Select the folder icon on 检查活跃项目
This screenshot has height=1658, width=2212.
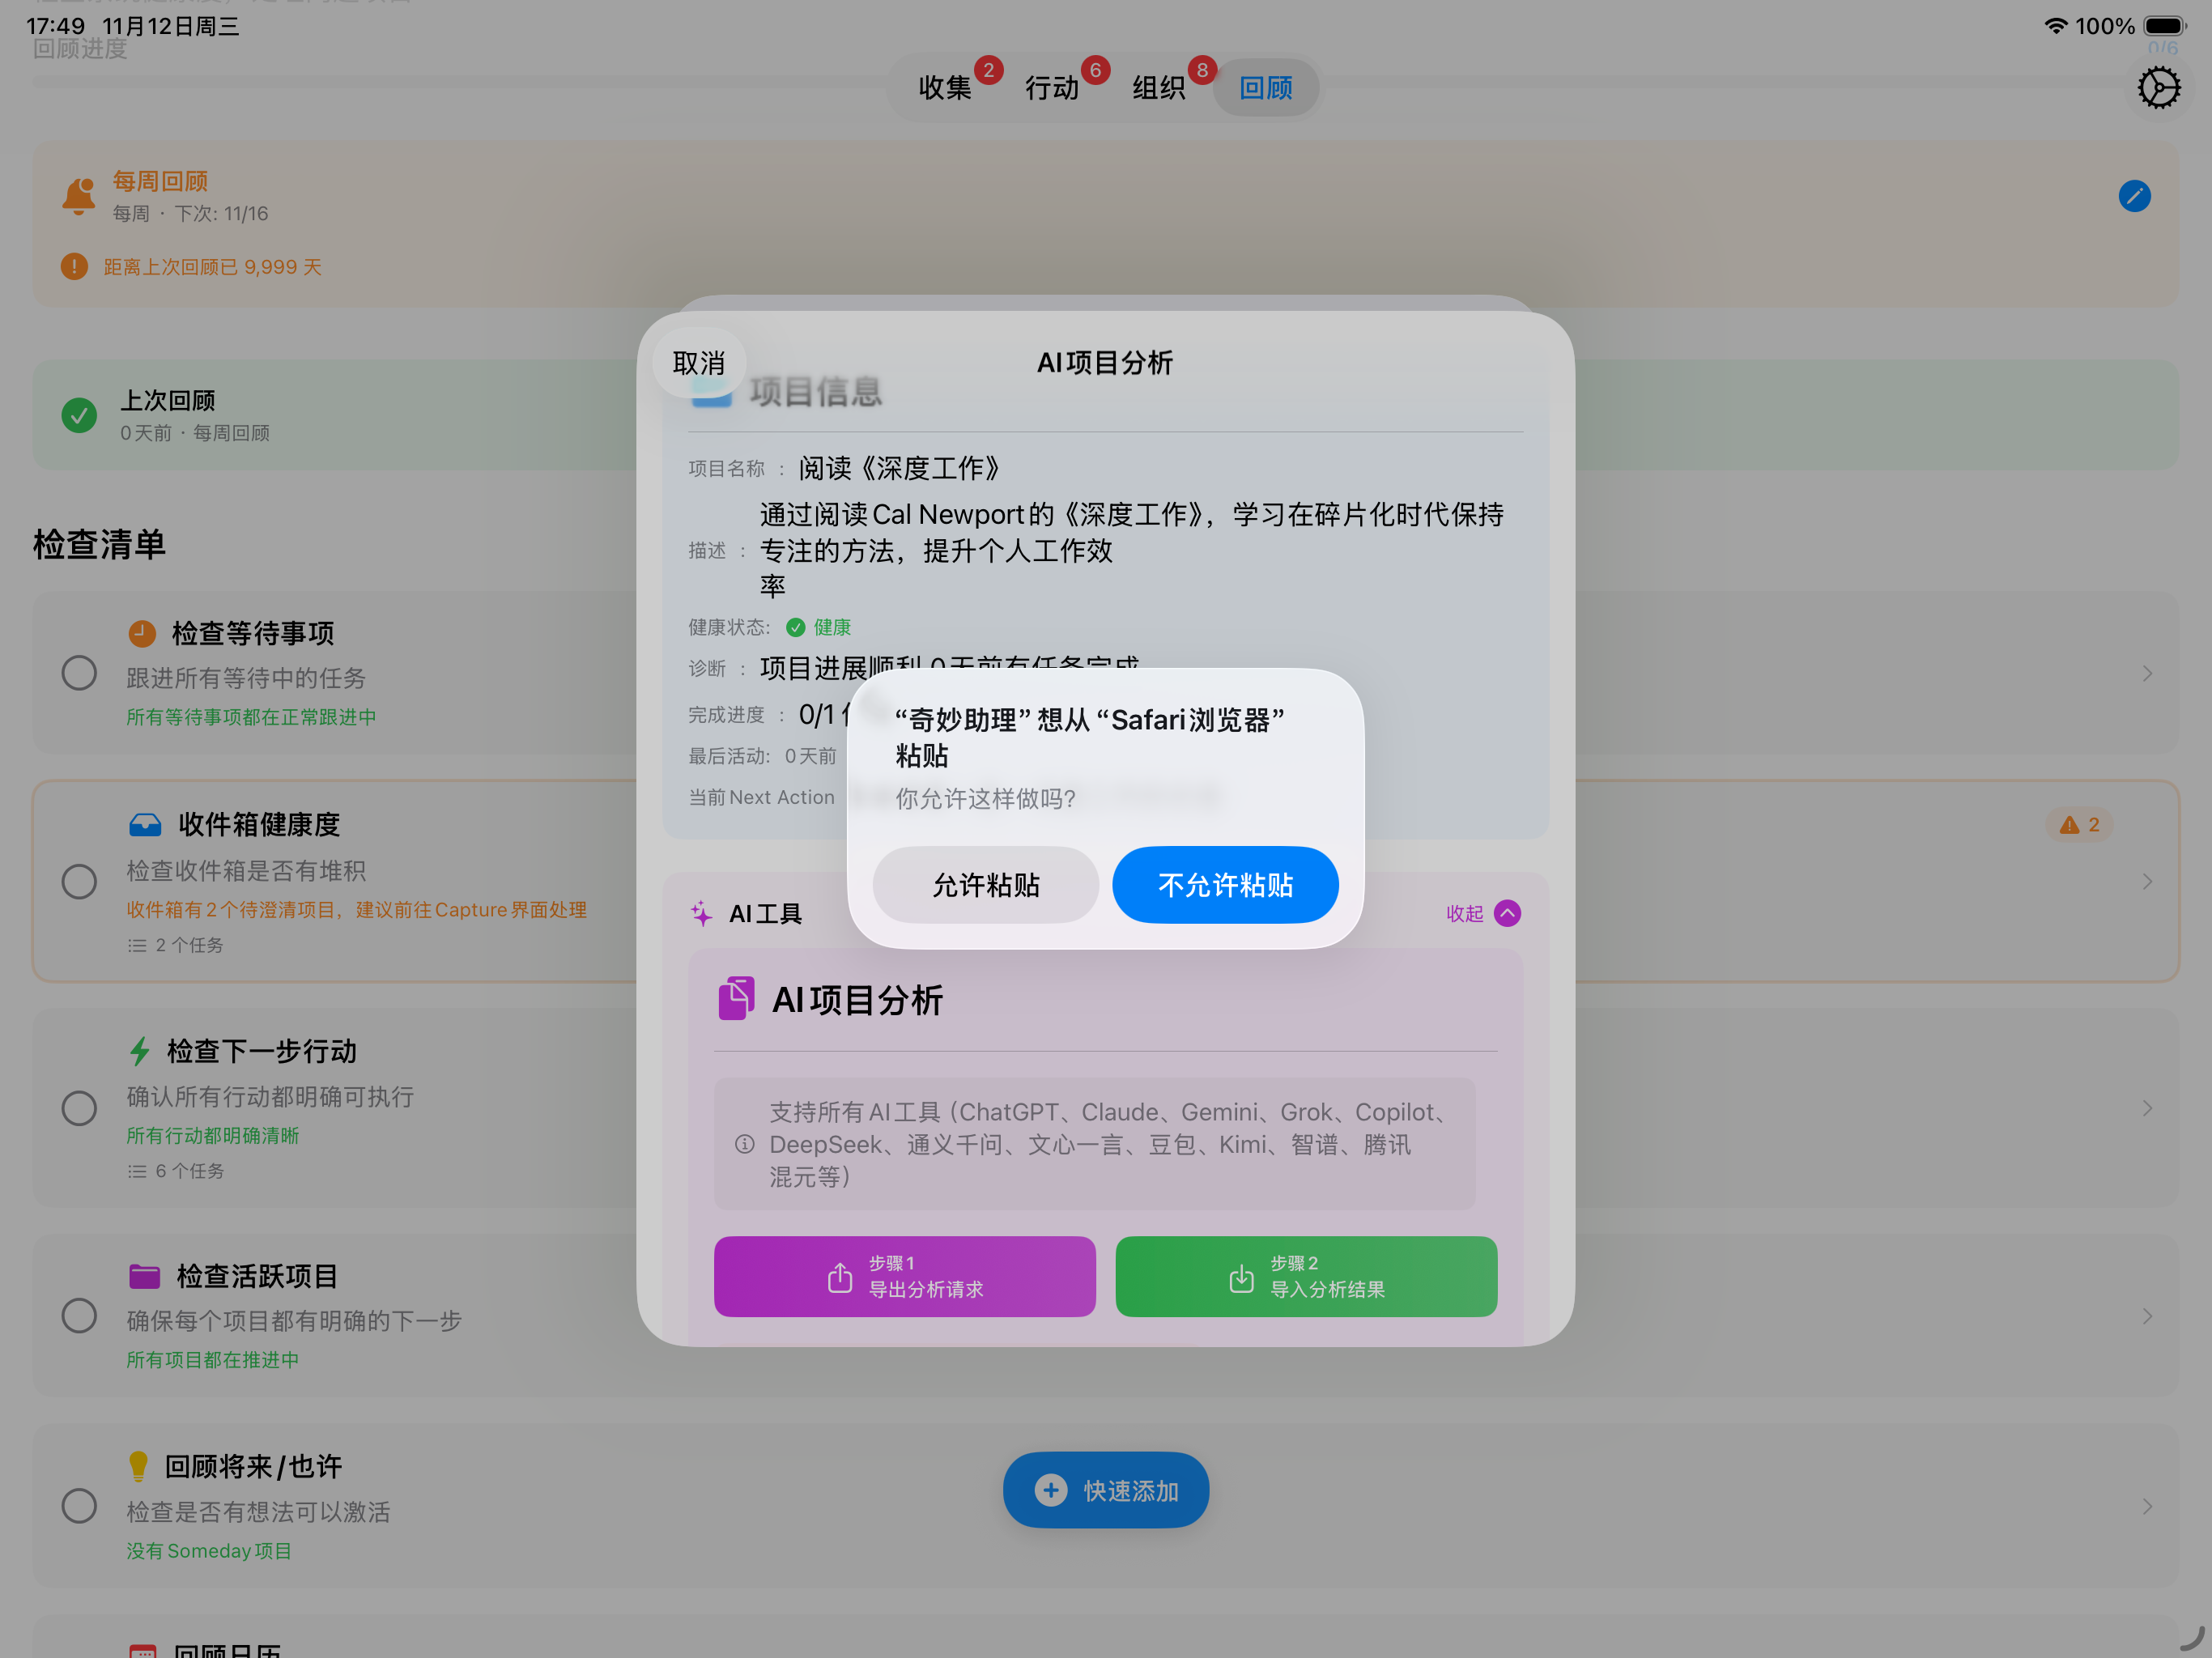coord(146,1275)
